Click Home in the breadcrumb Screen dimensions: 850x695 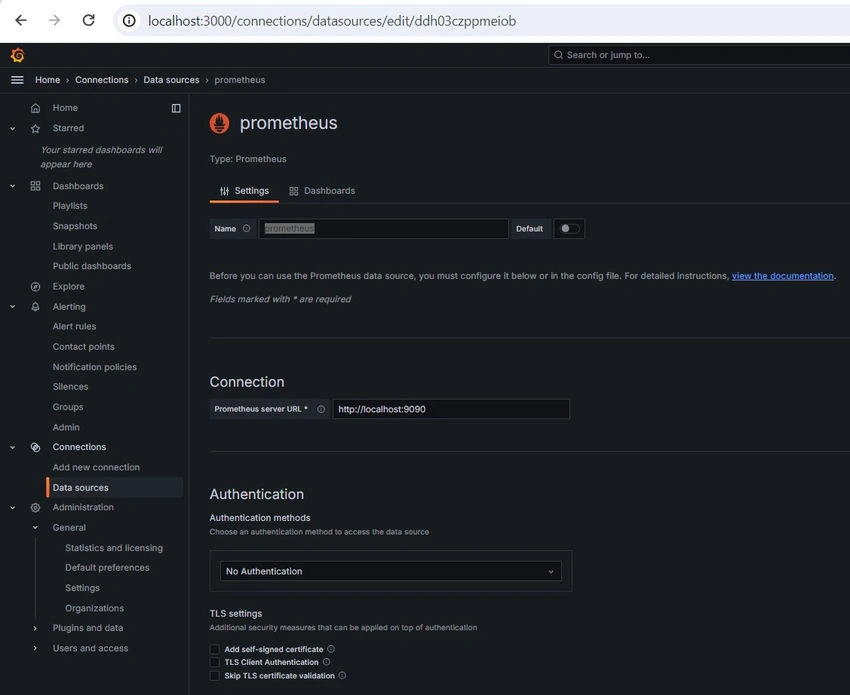tap(48, 80)
